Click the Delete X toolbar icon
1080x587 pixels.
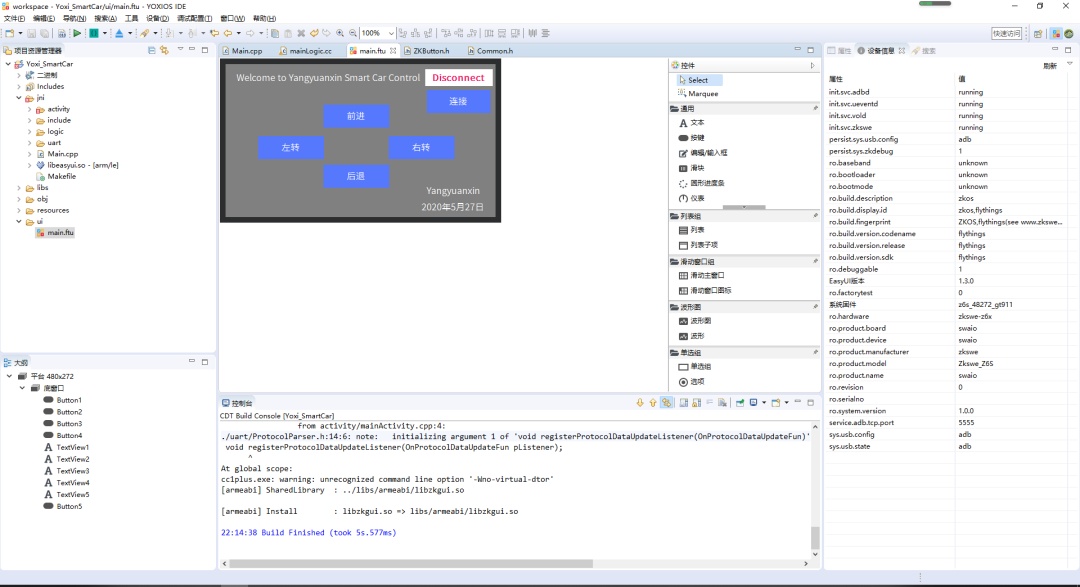click(301, 33)
